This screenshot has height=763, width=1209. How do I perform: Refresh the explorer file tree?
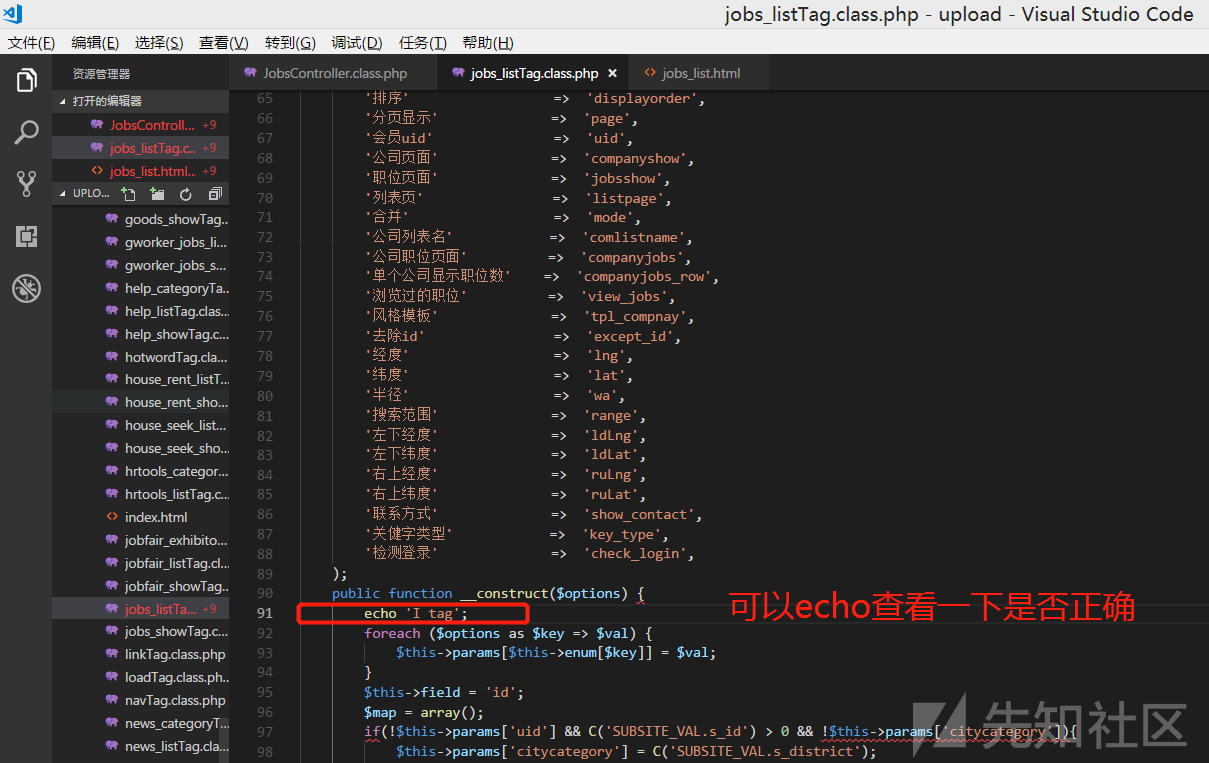point(186,194)
